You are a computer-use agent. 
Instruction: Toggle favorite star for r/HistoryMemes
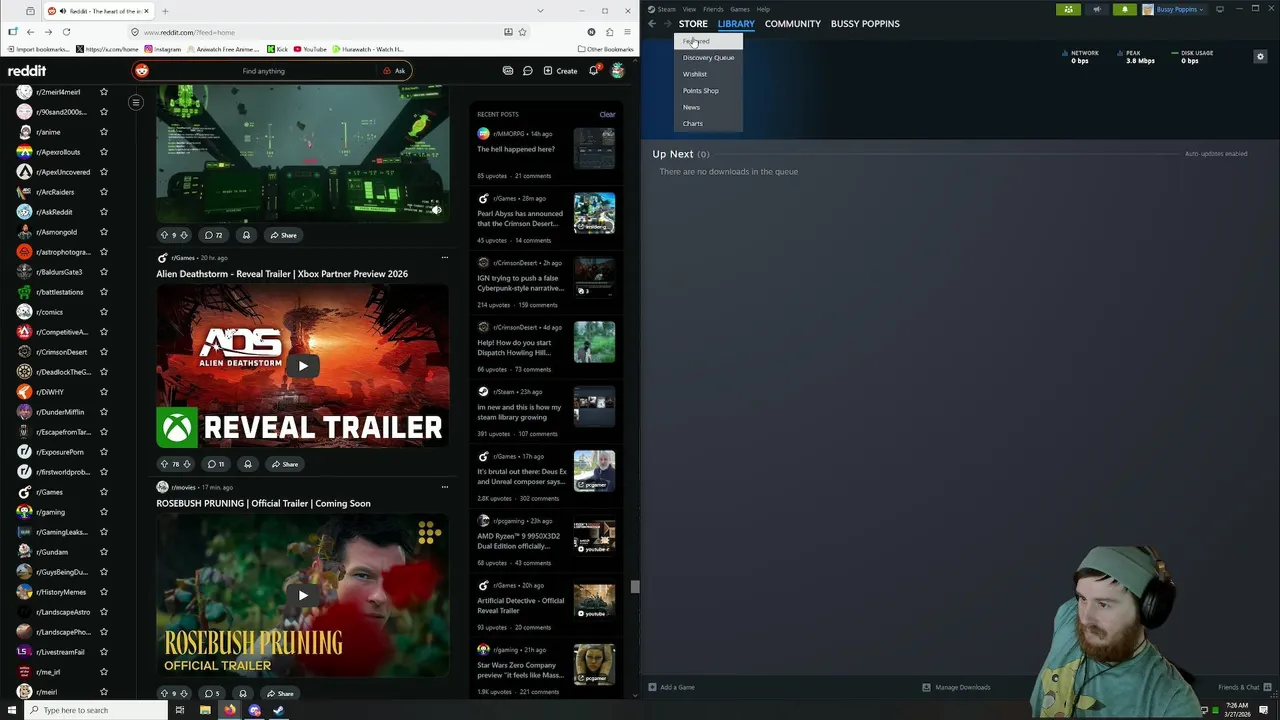(103, 592)
